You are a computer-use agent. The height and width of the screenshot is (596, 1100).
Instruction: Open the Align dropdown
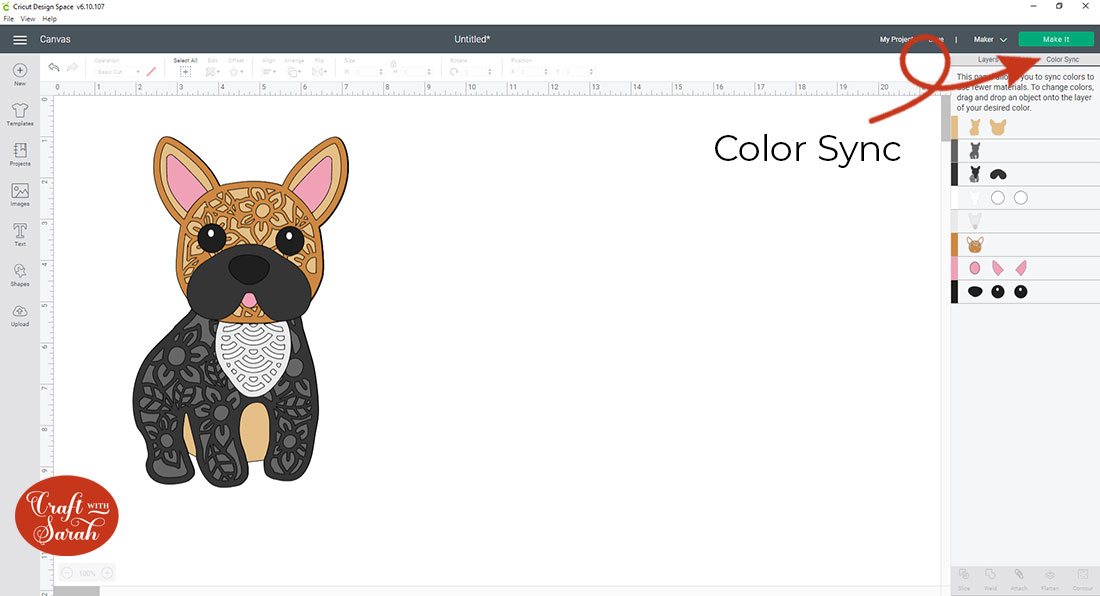[x=269, y=72]
